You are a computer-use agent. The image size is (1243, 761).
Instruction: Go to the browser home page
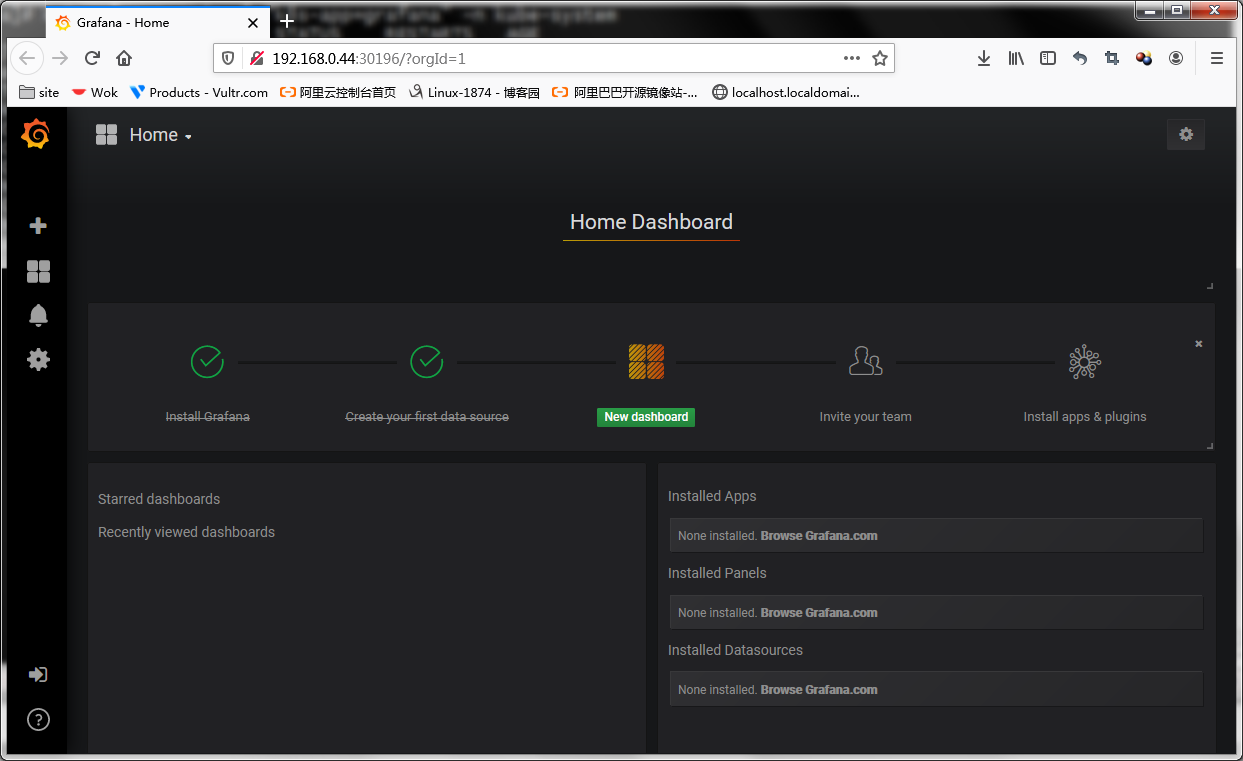(124, 58)
